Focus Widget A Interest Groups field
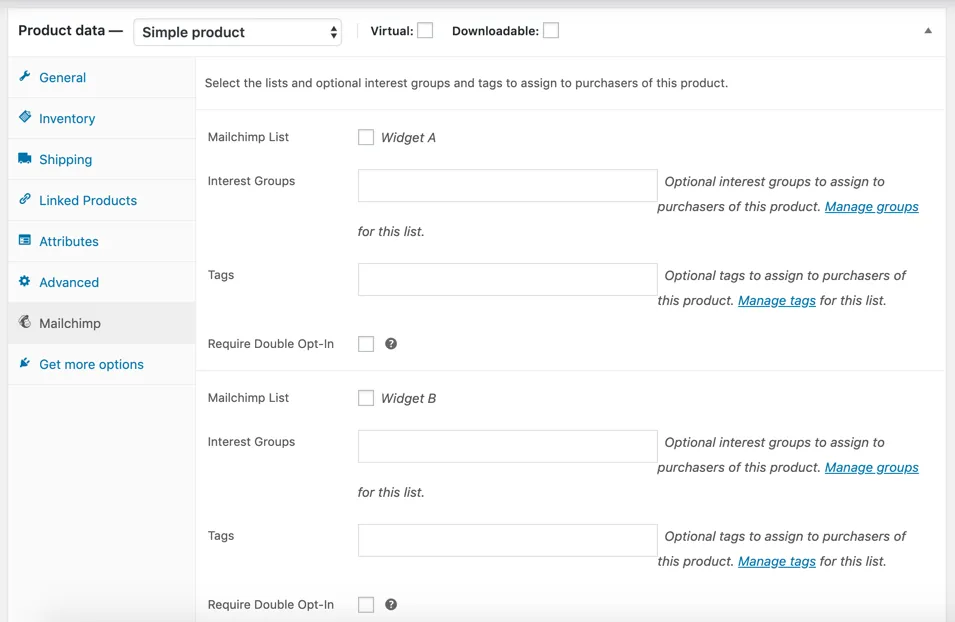Screen dimensions: 955x622 point(507,185)
